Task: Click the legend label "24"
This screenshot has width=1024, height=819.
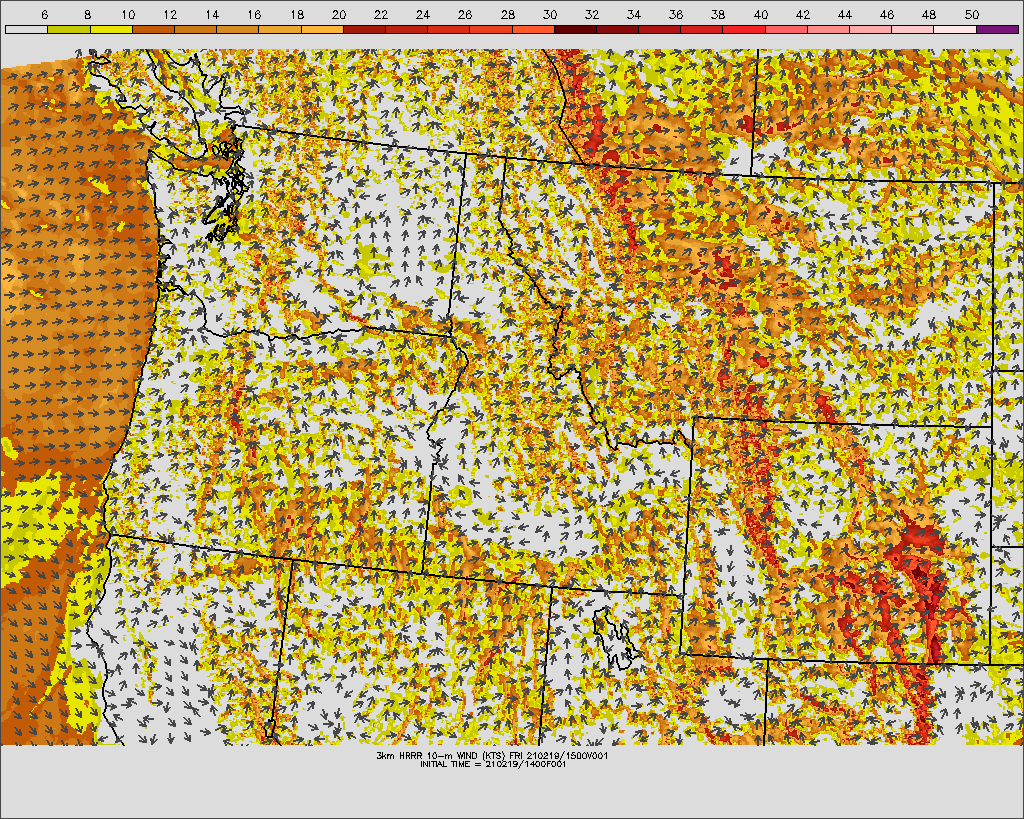Action: (x=423, y=14)
